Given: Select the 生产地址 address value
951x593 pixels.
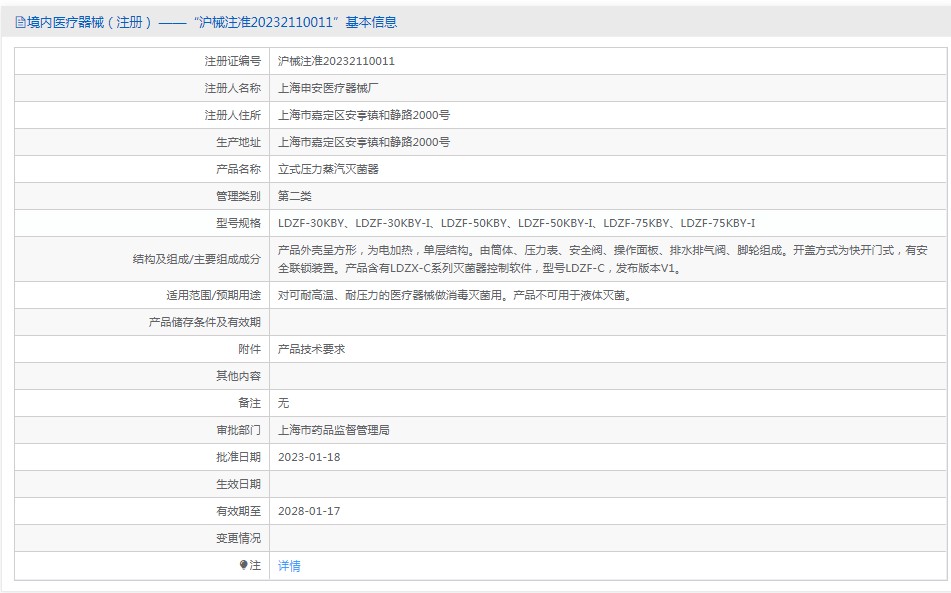Looking at the screenshot, I should pyautogui.click(x=364, y=142).
